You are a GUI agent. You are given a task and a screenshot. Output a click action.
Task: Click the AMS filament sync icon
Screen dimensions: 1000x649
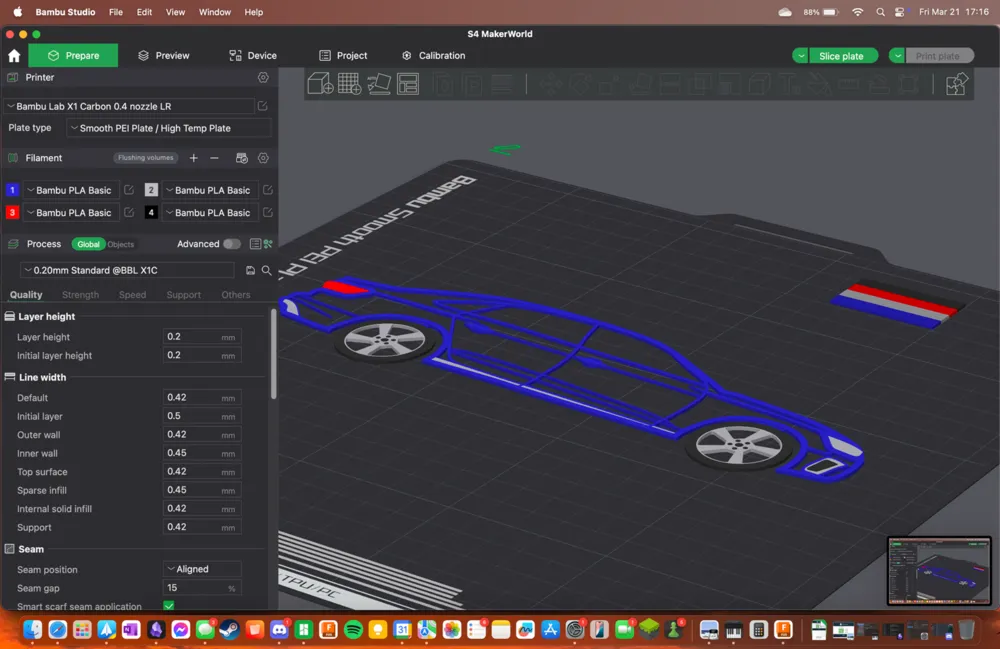click(x=242, y=158)
